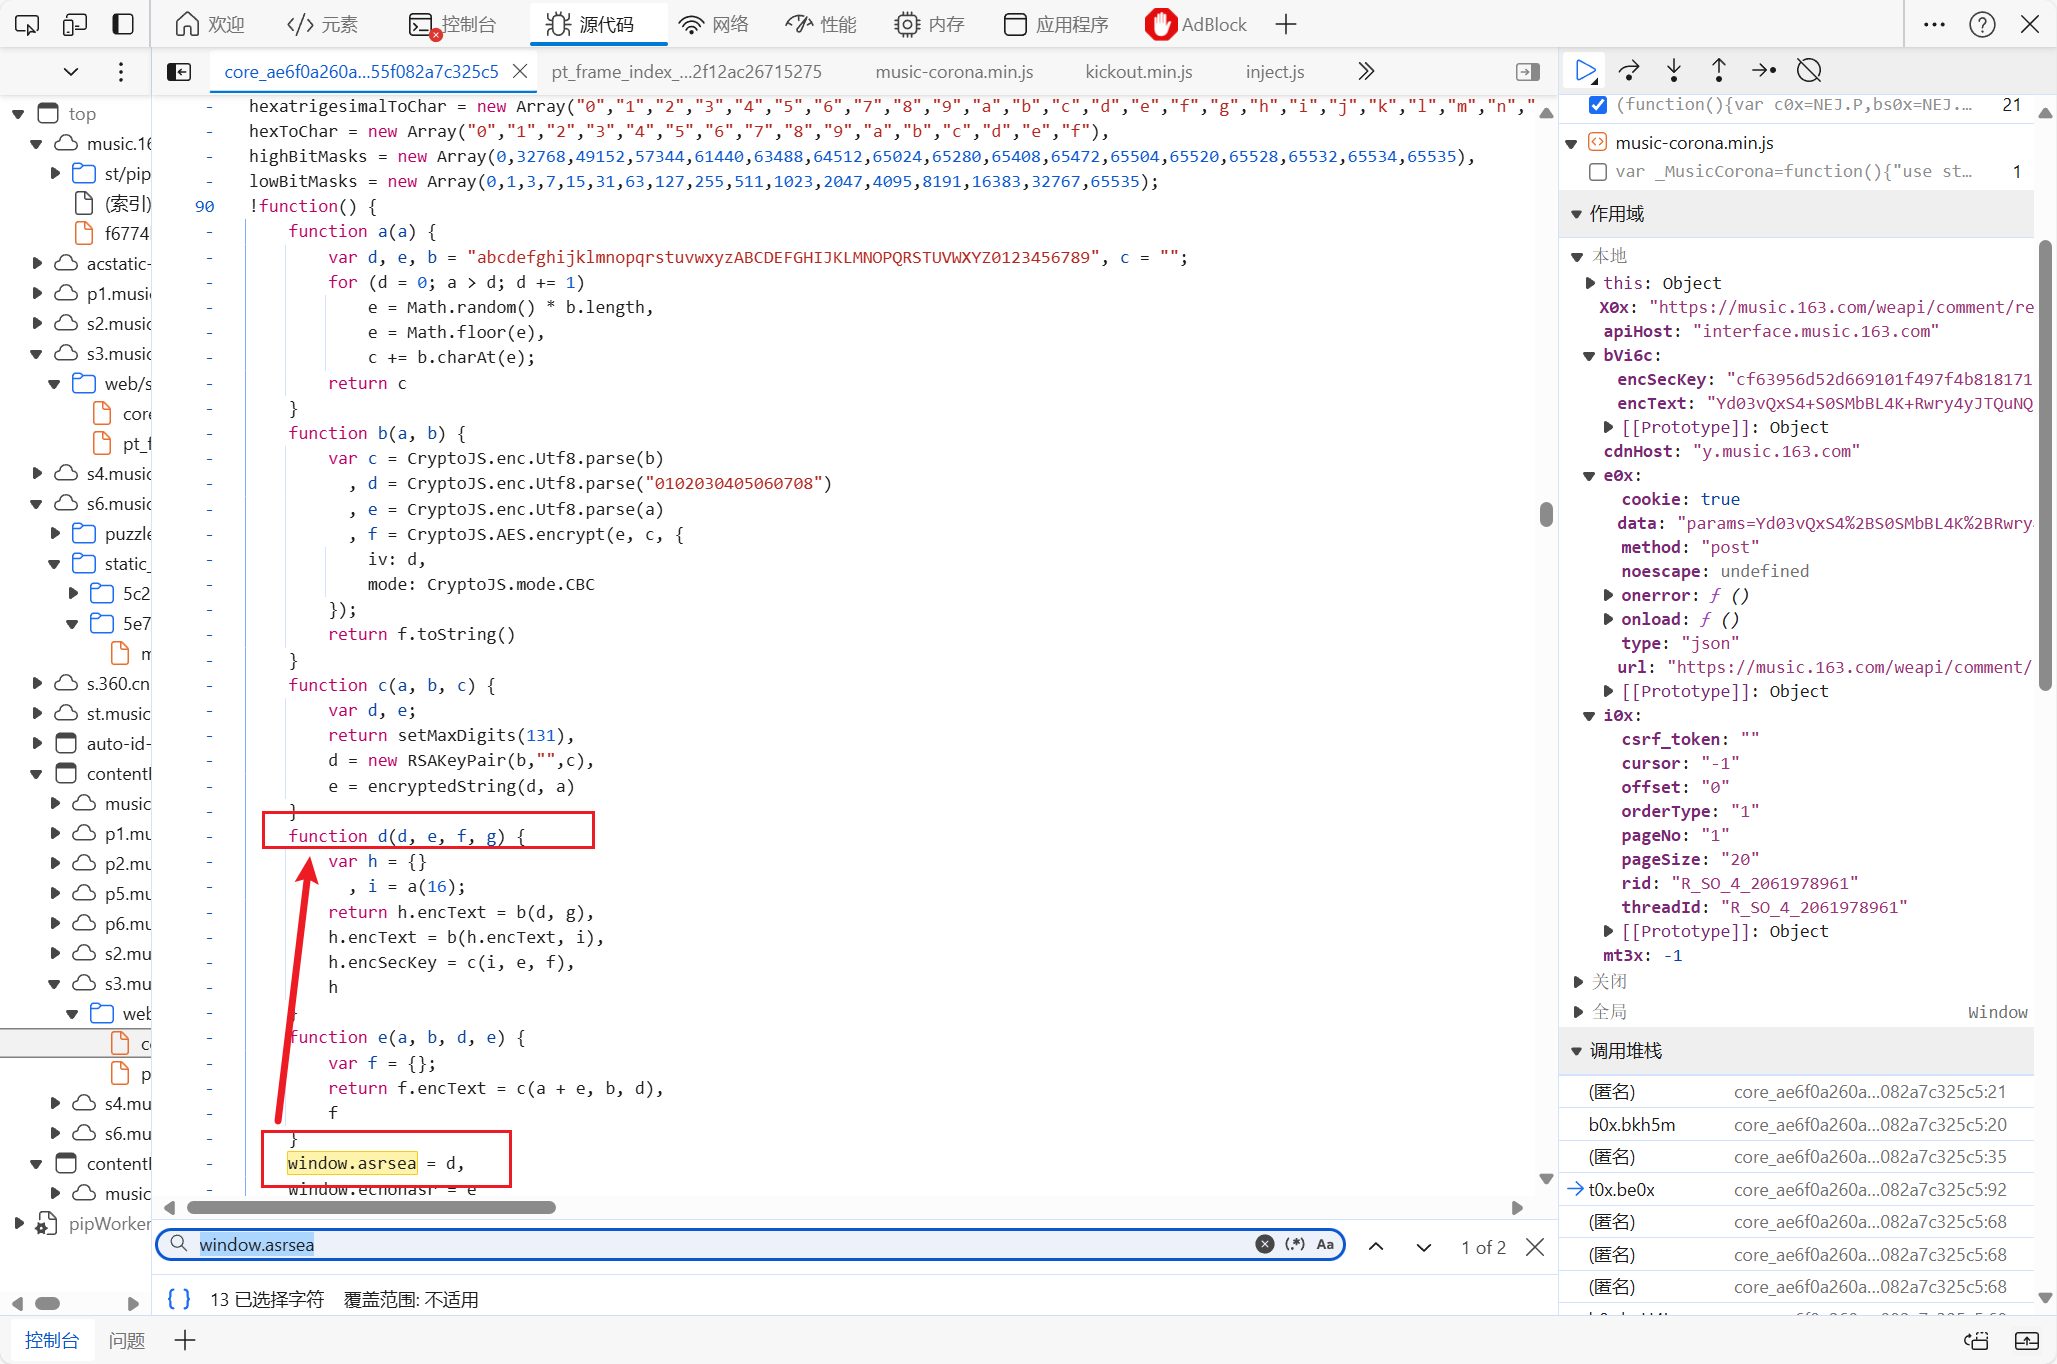Switch to music-corona.min.js file tab

[x=954, y=71]
